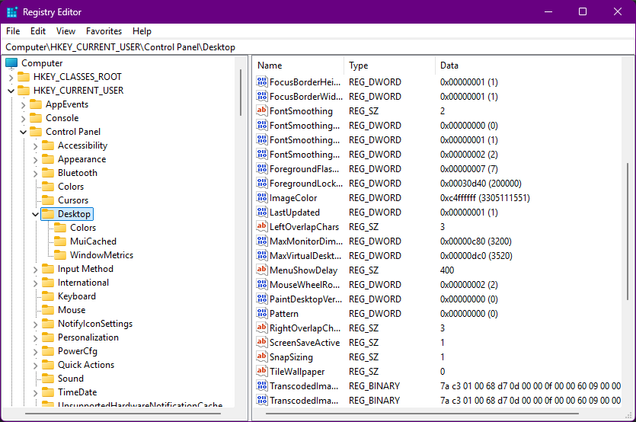The image size is (636, 422).
Task: Expand the TimeDate key
Action: click(x=35, y=393)
